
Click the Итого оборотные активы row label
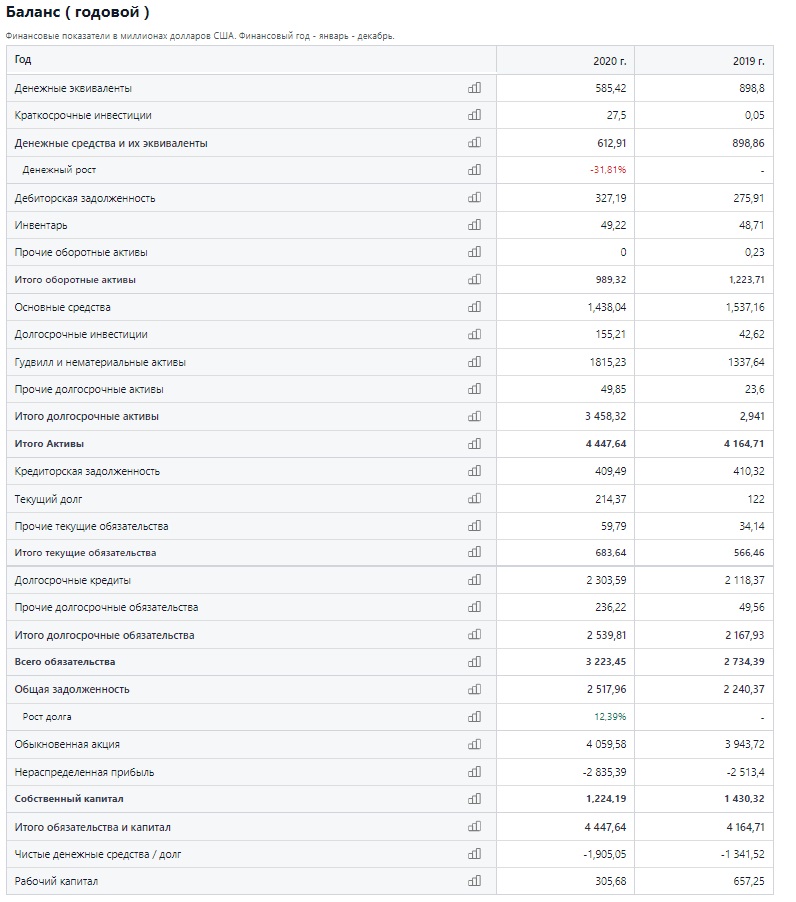coord(75,280)
